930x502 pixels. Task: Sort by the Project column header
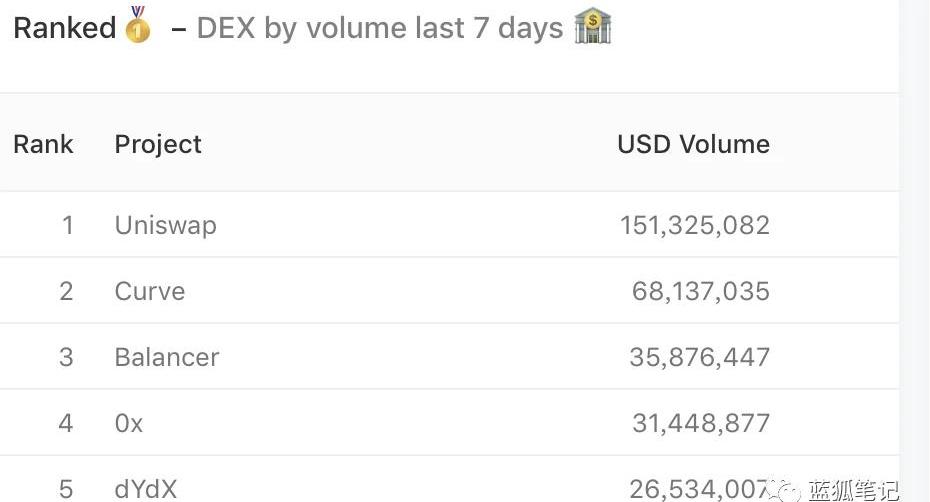[158, 144]
